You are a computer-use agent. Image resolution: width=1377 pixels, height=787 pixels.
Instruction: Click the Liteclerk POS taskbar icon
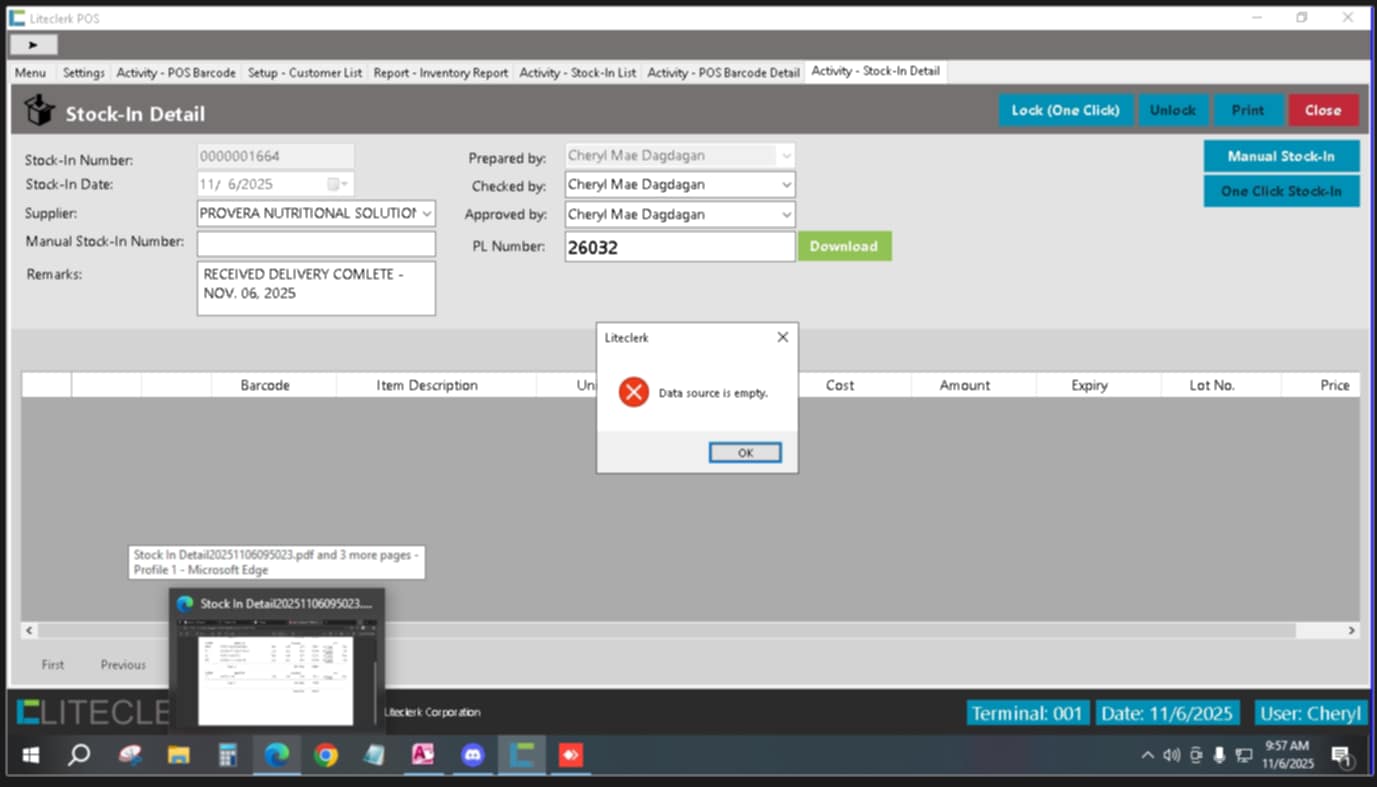pos(521,755)
